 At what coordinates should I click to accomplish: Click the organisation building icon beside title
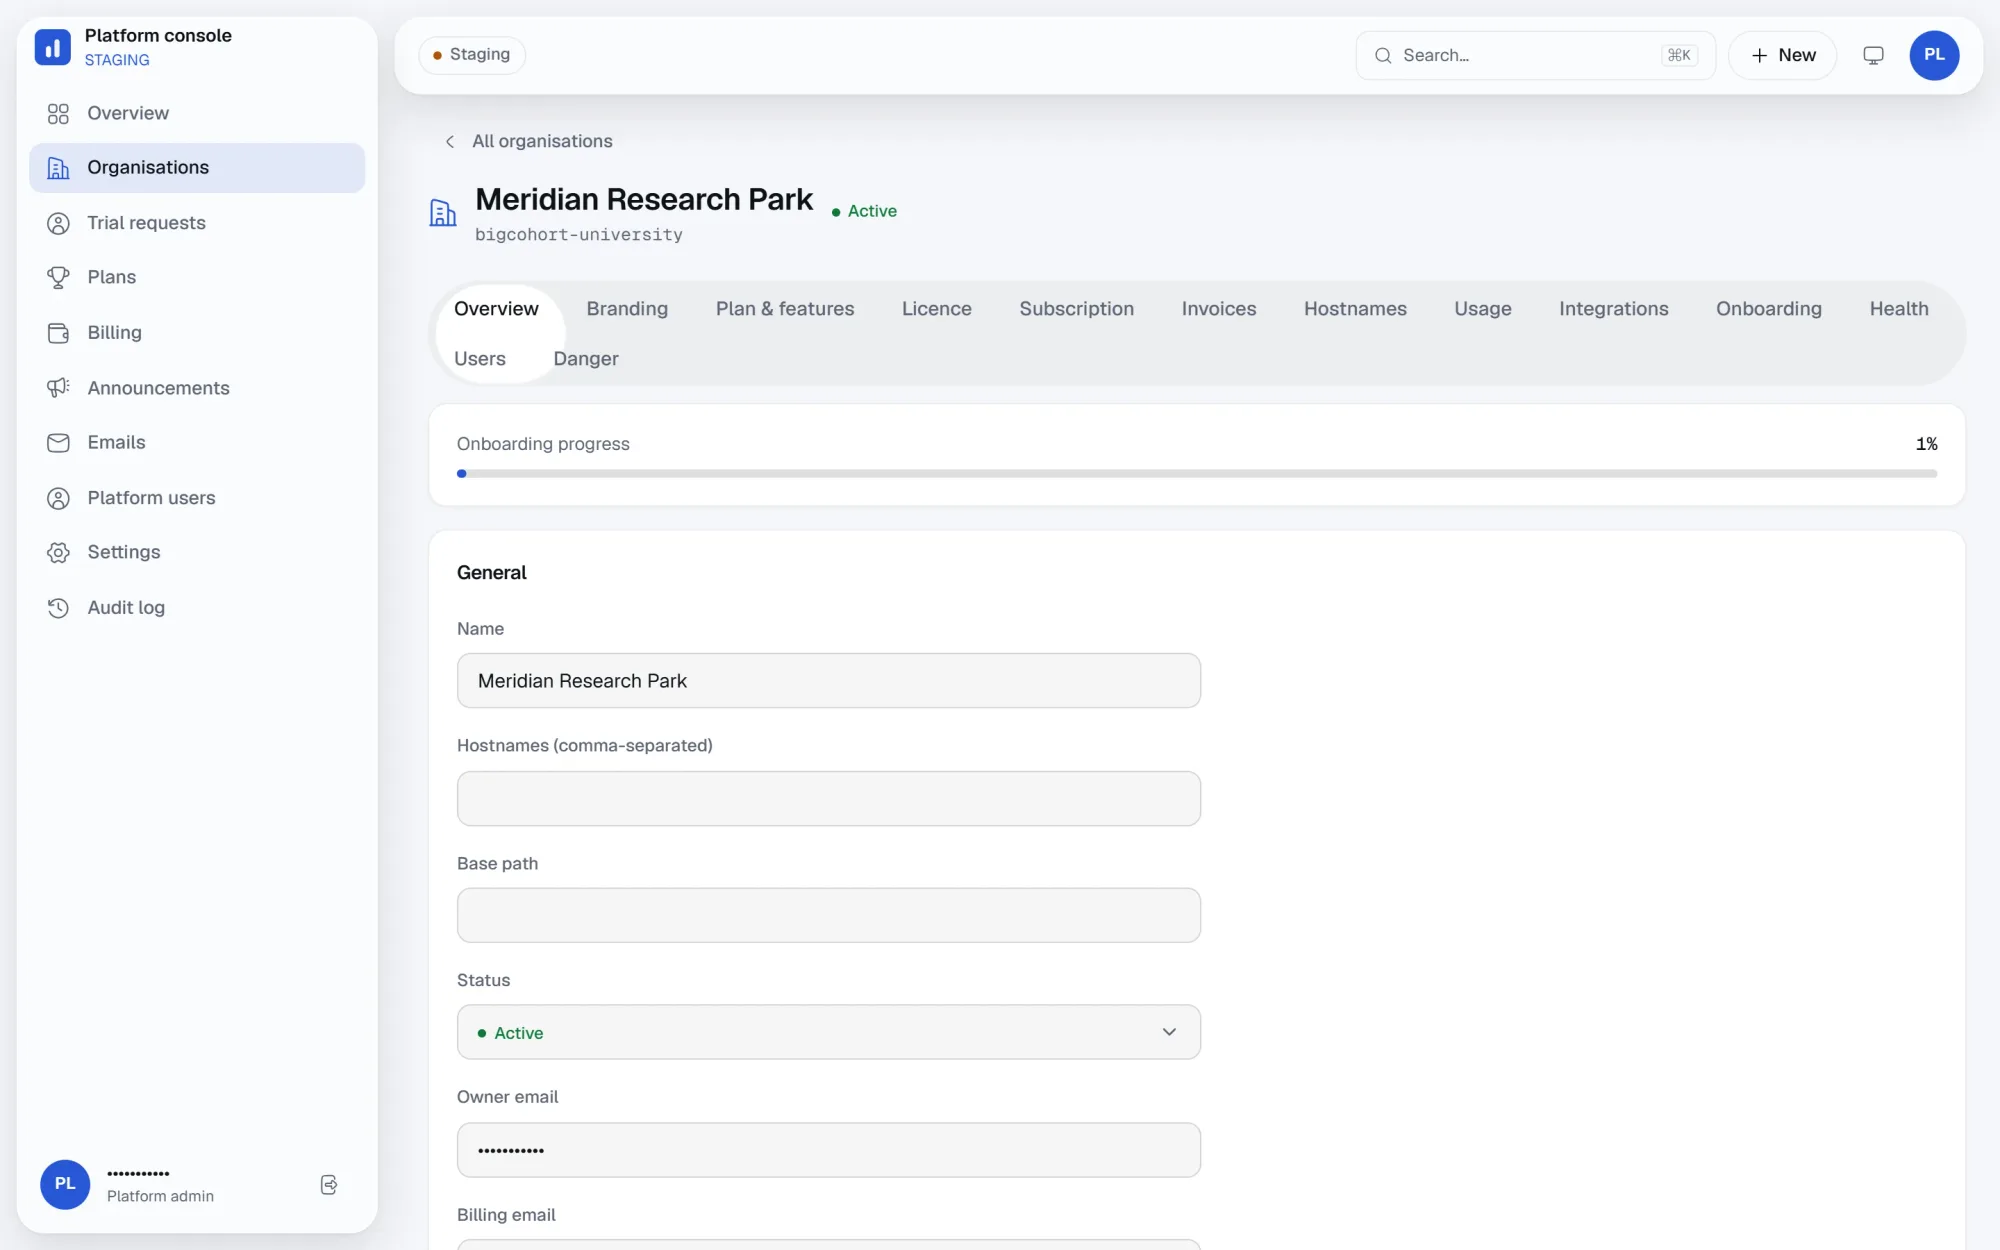point(443,212)
